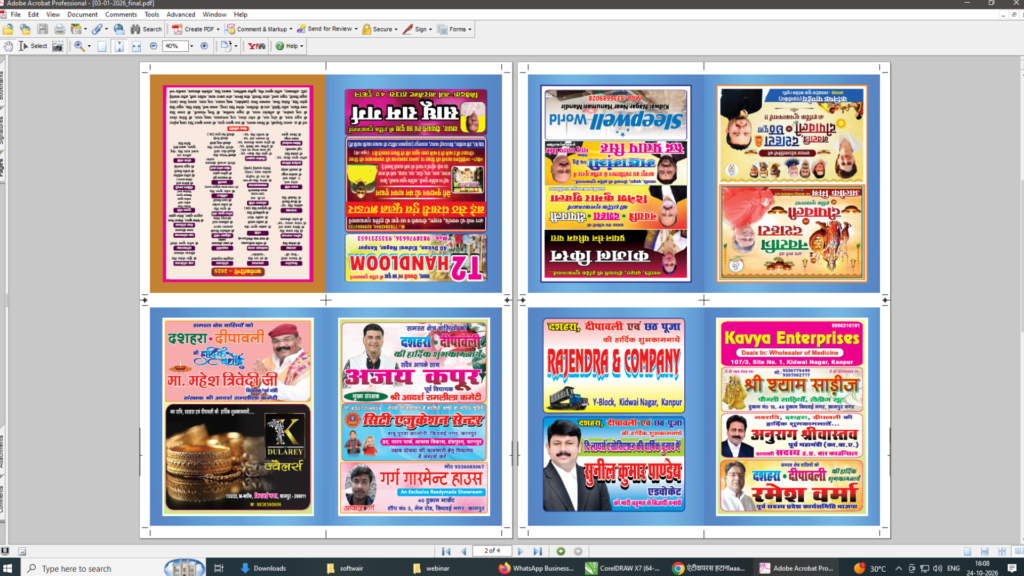Open the Search binoculars tool
This screenshot has width=1024, height=576.
pyautogui.click(x=146, y=29)
